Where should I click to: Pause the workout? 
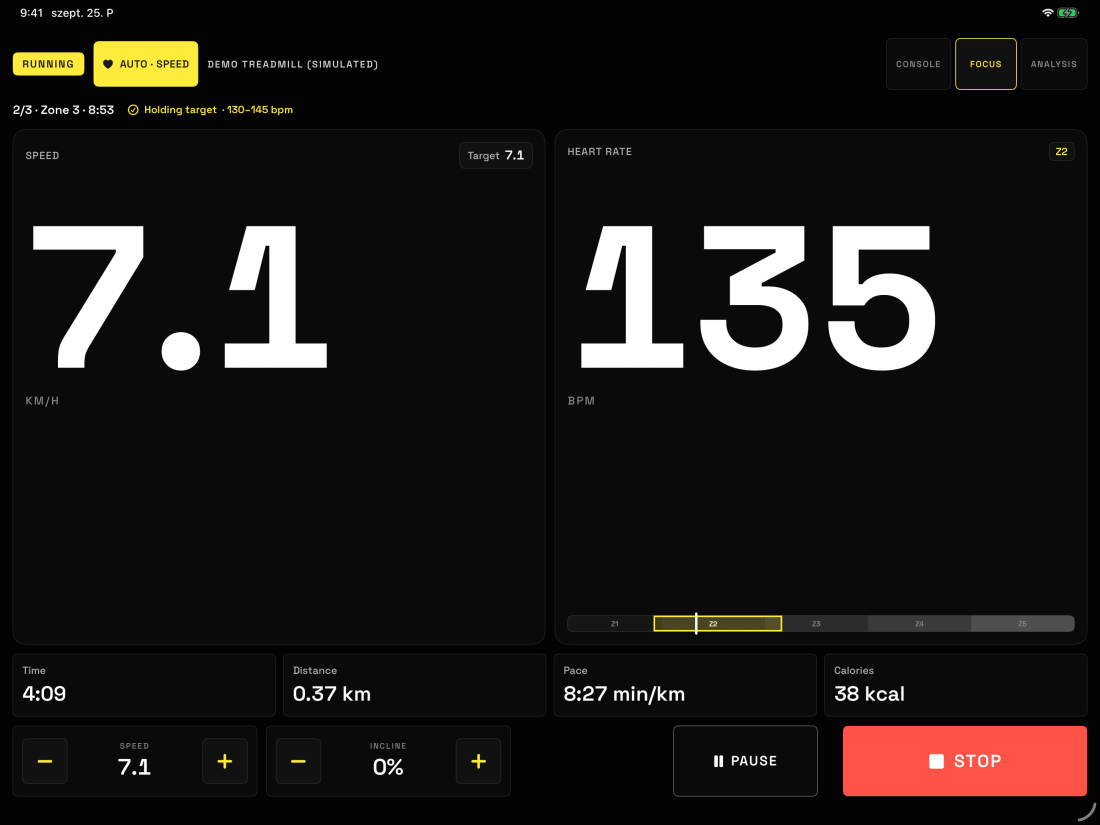745,761
